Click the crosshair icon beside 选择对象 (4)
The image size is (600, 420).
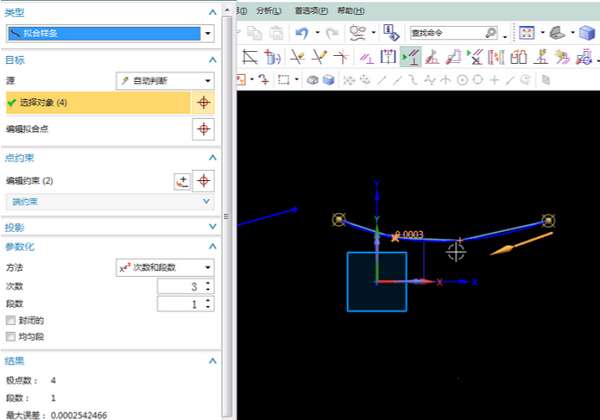tap(203, 103)
